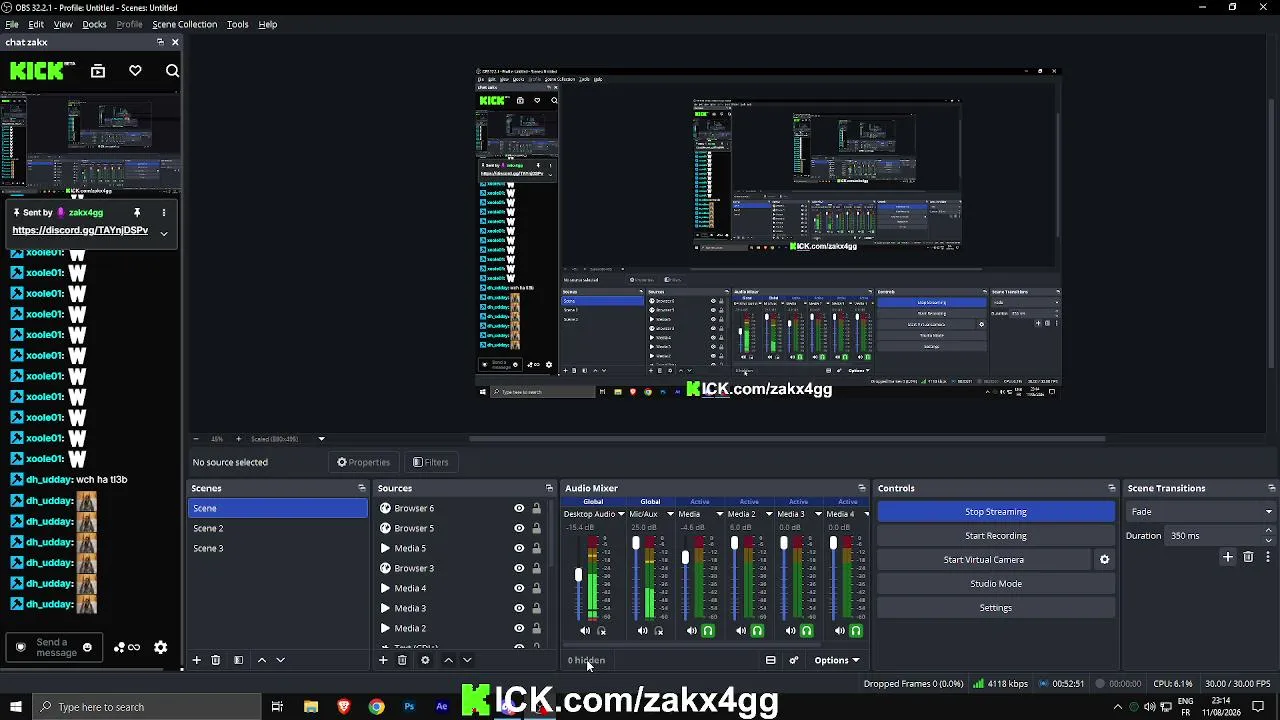
Task: Open Desktop Audio channel dropdown
Action: 621,514
